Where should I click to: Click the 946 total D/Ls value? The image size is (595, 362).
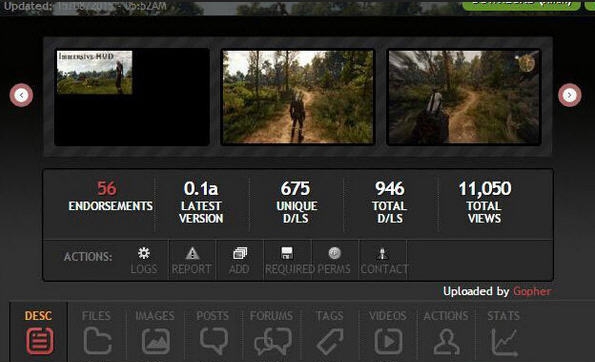(x=390, y=188)
